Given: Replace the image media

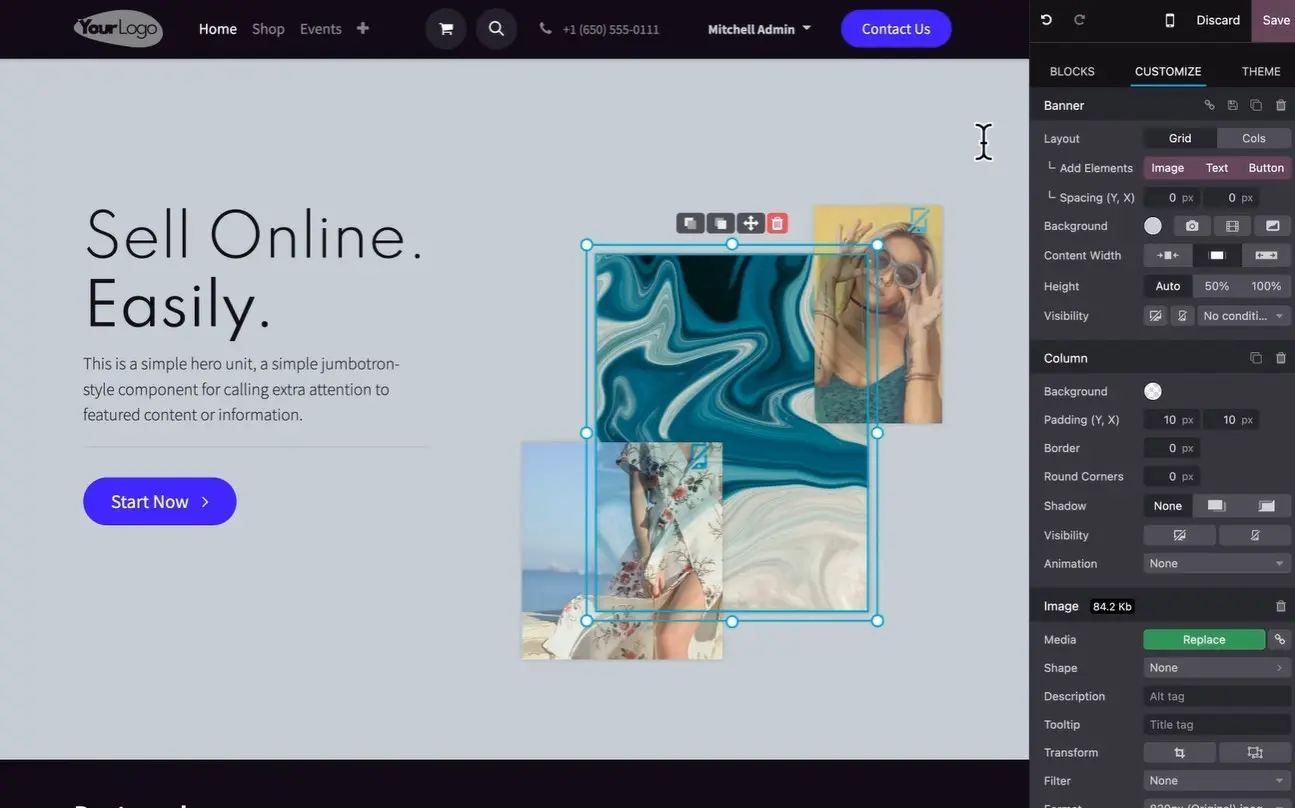Looking at the screenshot, I should tap(1204, 639).
